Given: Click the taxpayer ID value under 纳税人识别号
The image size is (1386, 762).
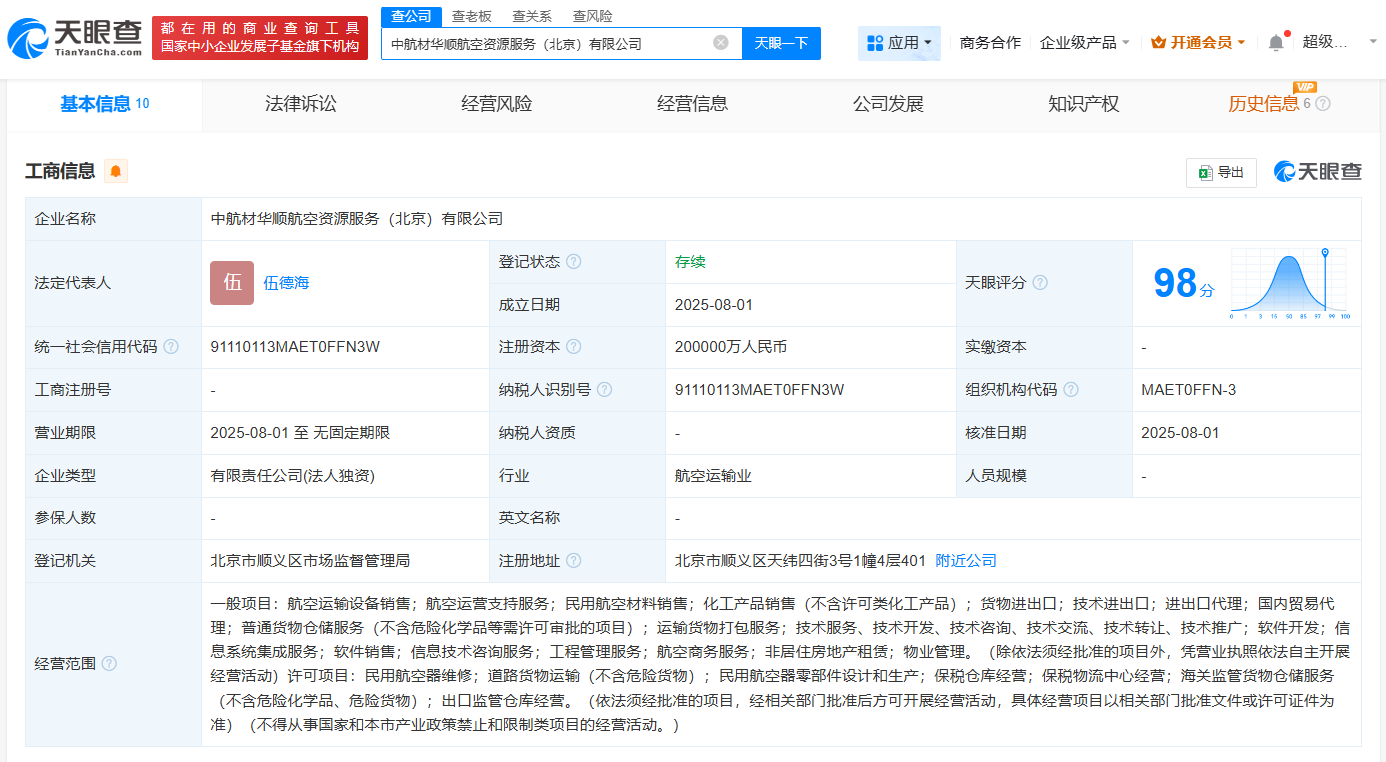Looking at the screenshot, I should [x=759, y=390].
